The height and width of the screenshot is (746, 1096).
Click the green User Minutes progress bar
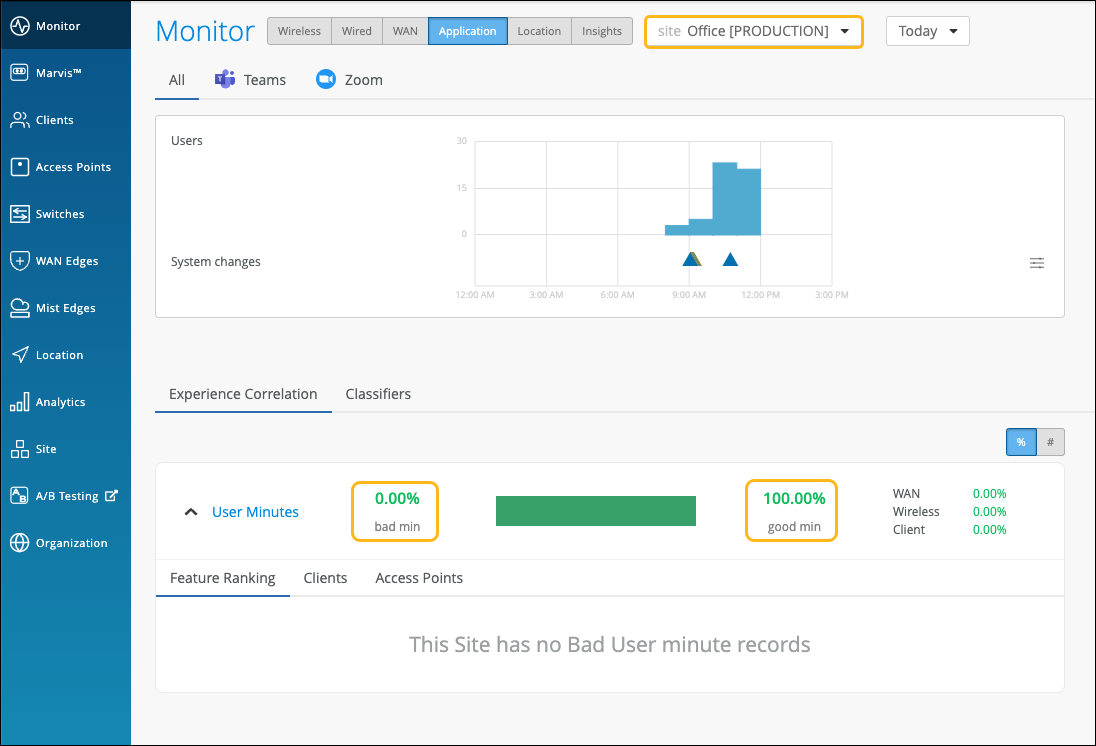click(x=596, y=511)
